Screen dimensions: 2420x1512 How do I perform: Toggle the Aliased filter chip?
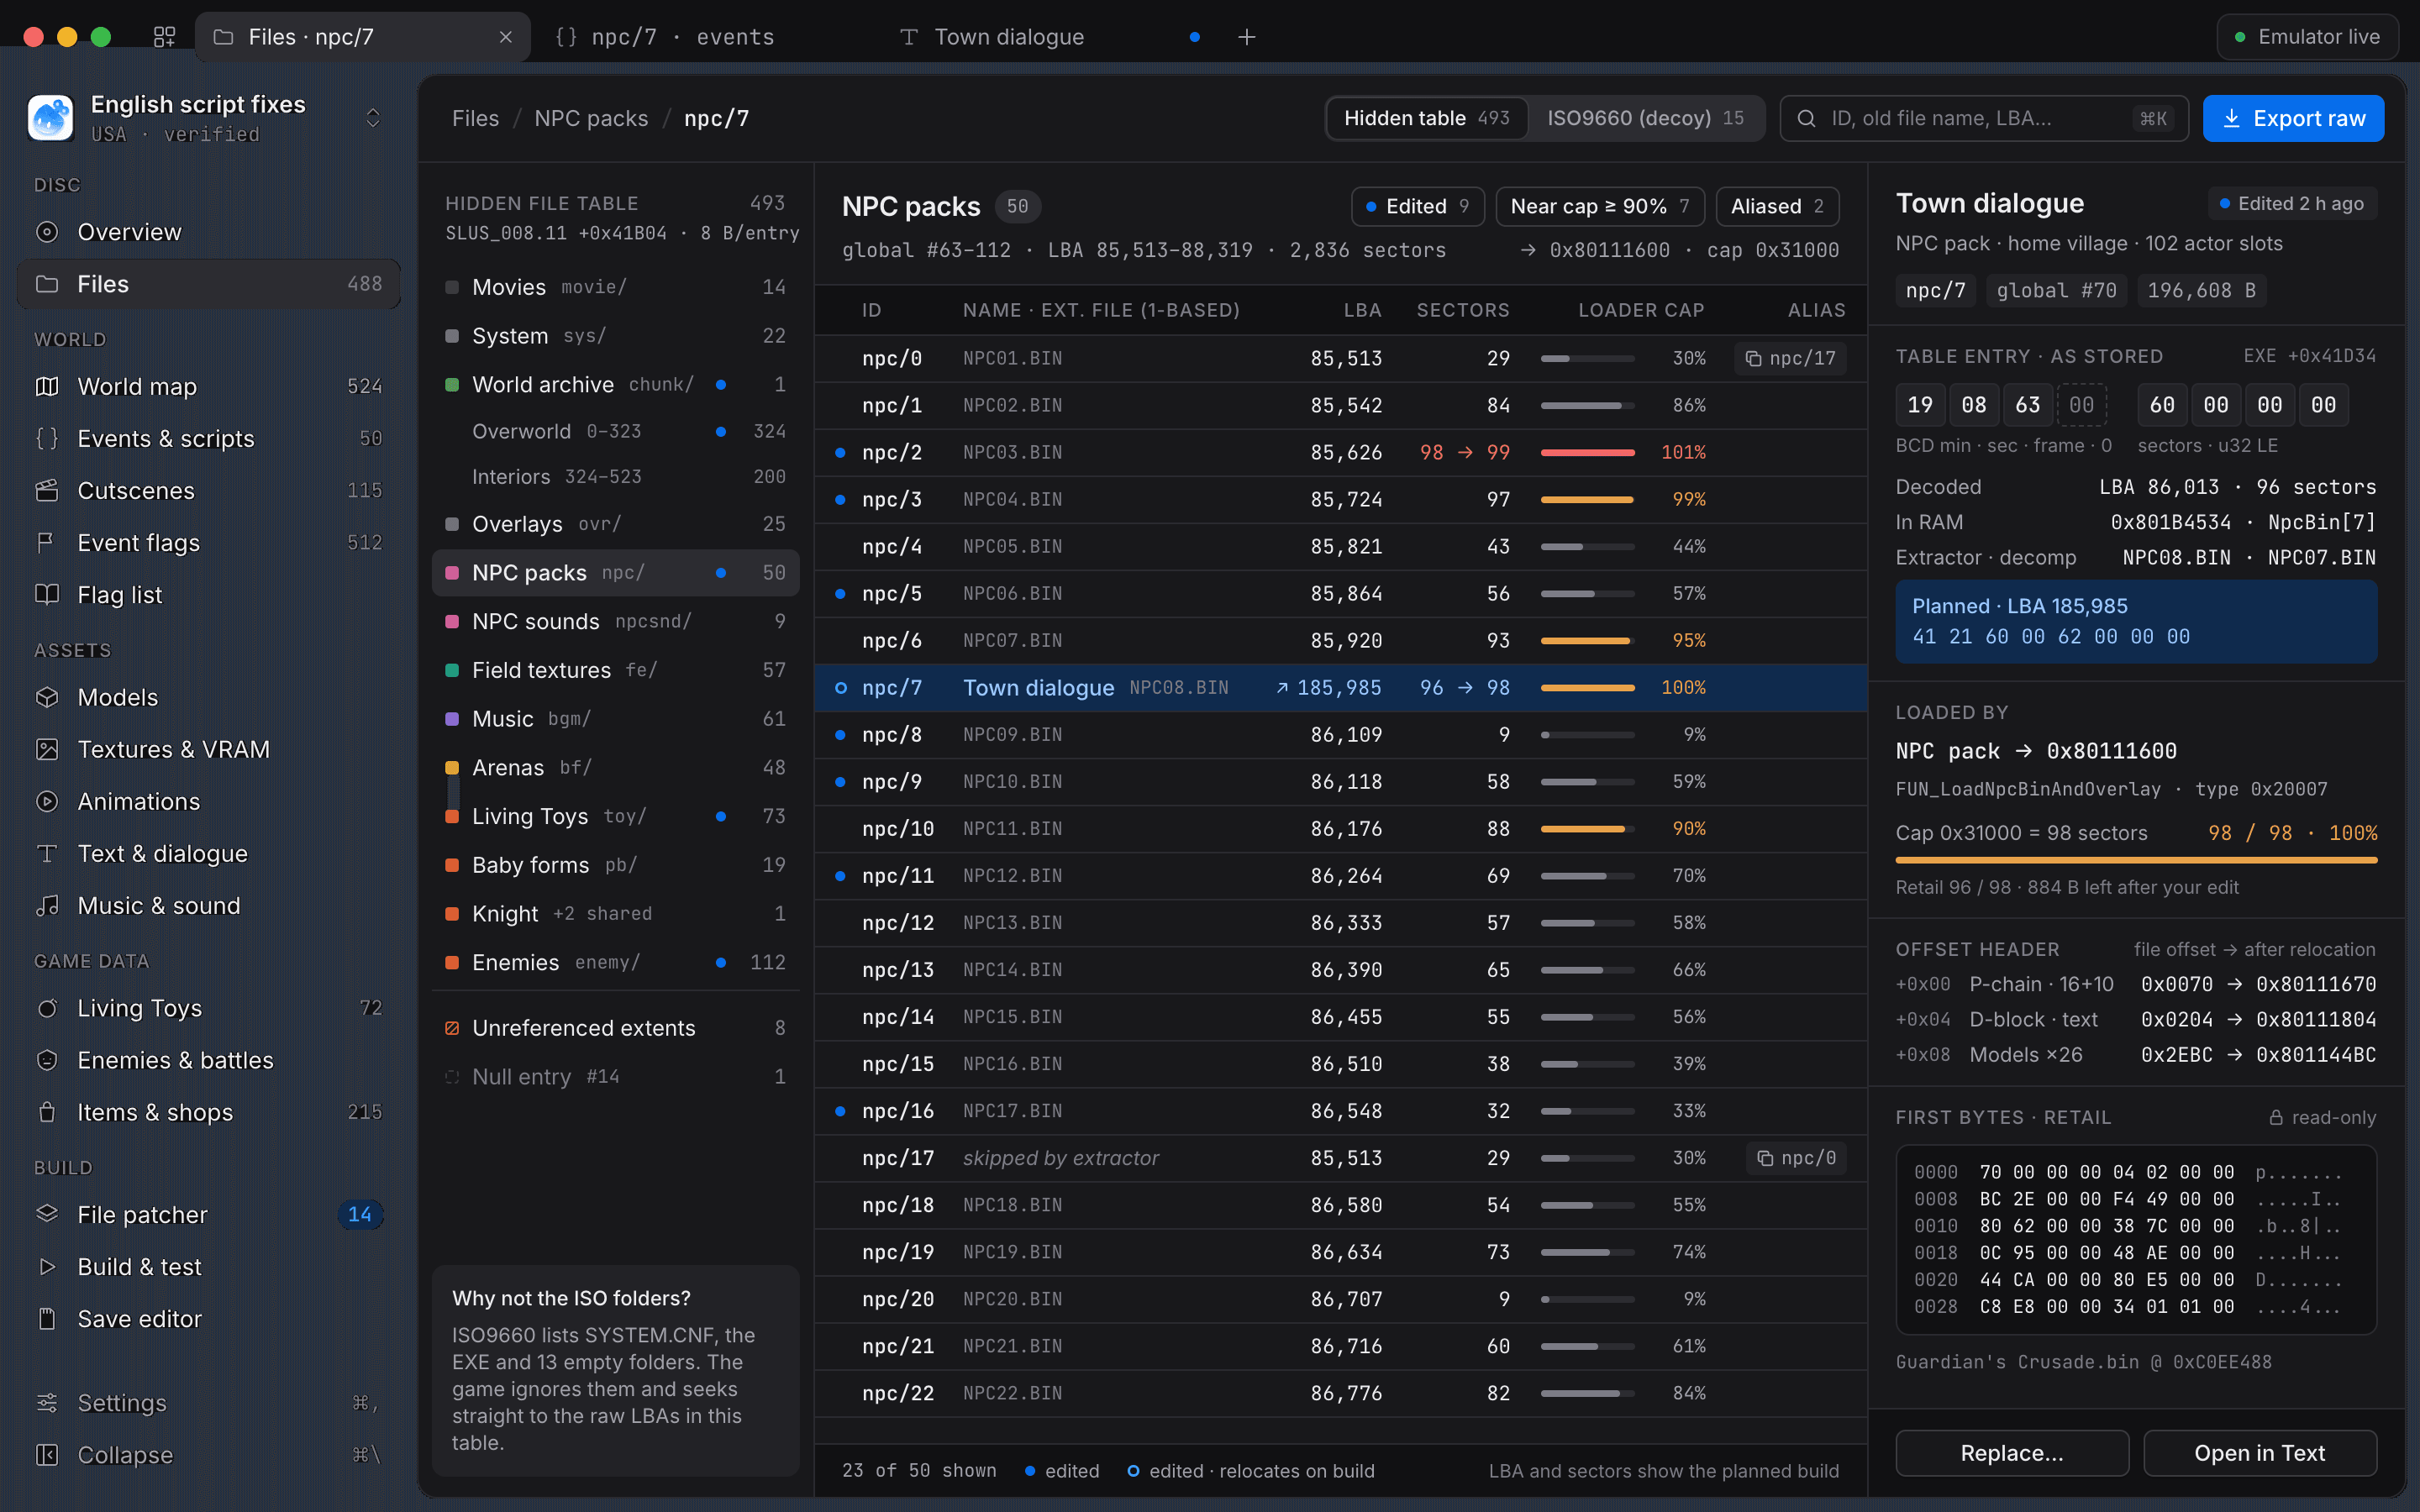[x=1777, y=206]
